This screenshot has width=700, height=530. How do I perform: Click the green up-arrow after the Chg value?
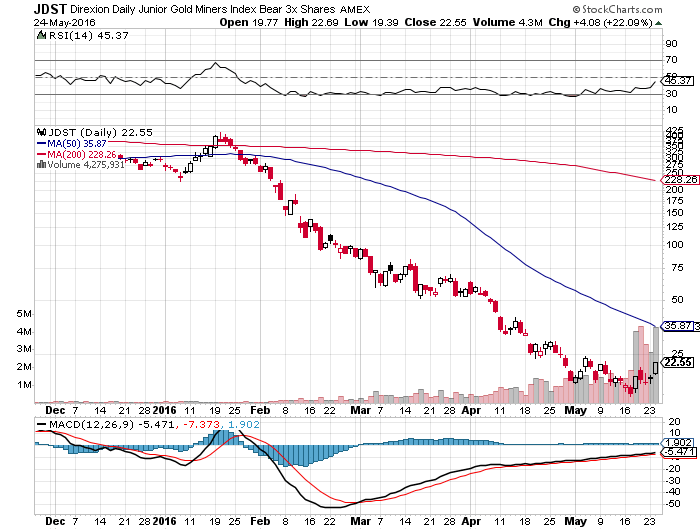658,23
